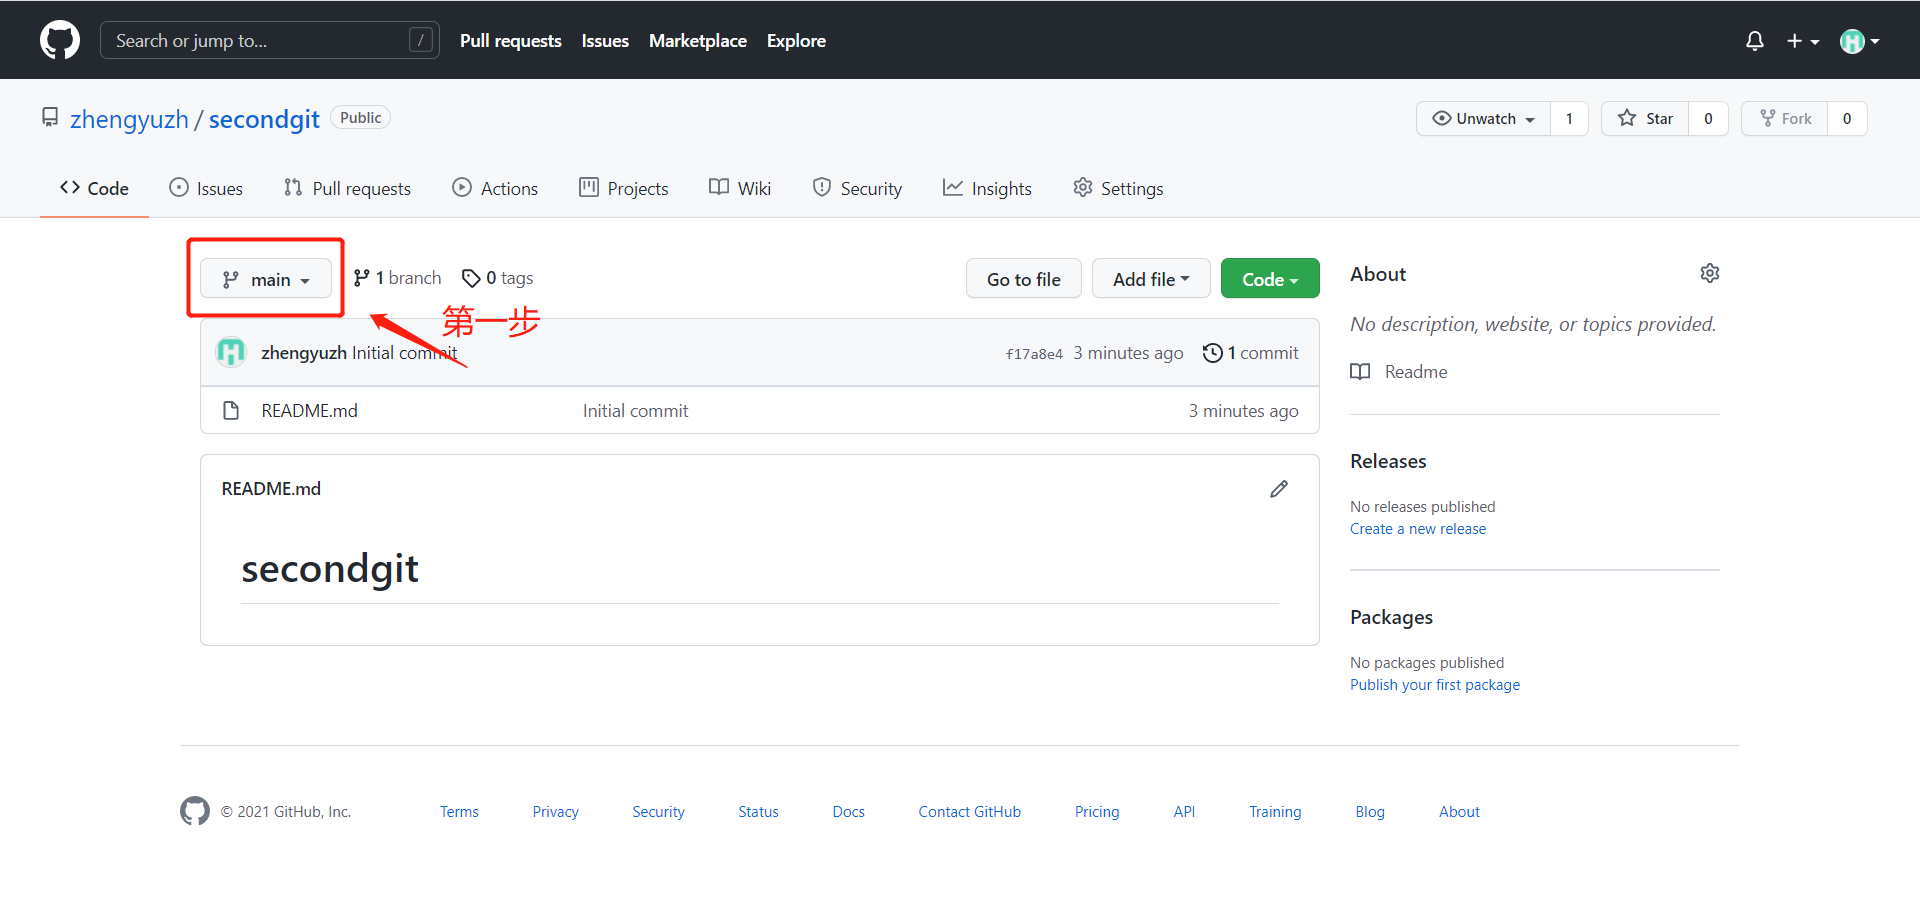Open the user avatar menu
The image size is (1920, 902).
coord(1860,41)
